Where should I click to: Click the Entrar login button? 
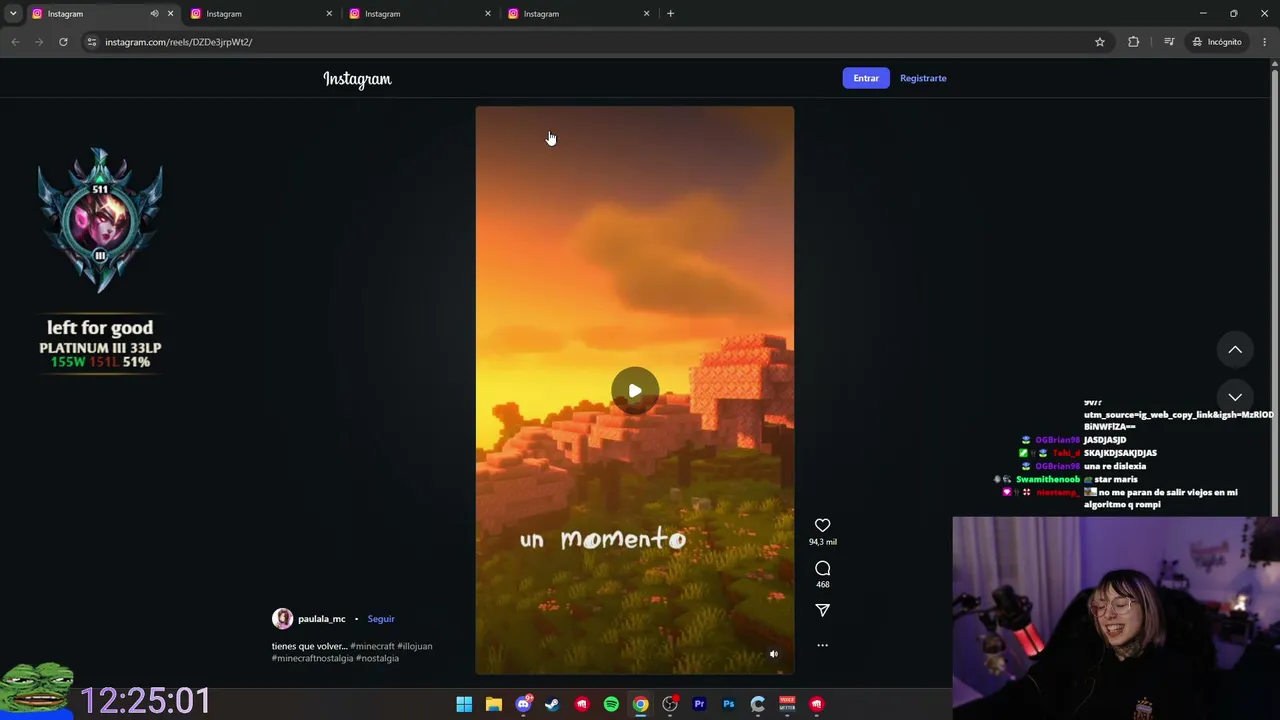(866, 78)
